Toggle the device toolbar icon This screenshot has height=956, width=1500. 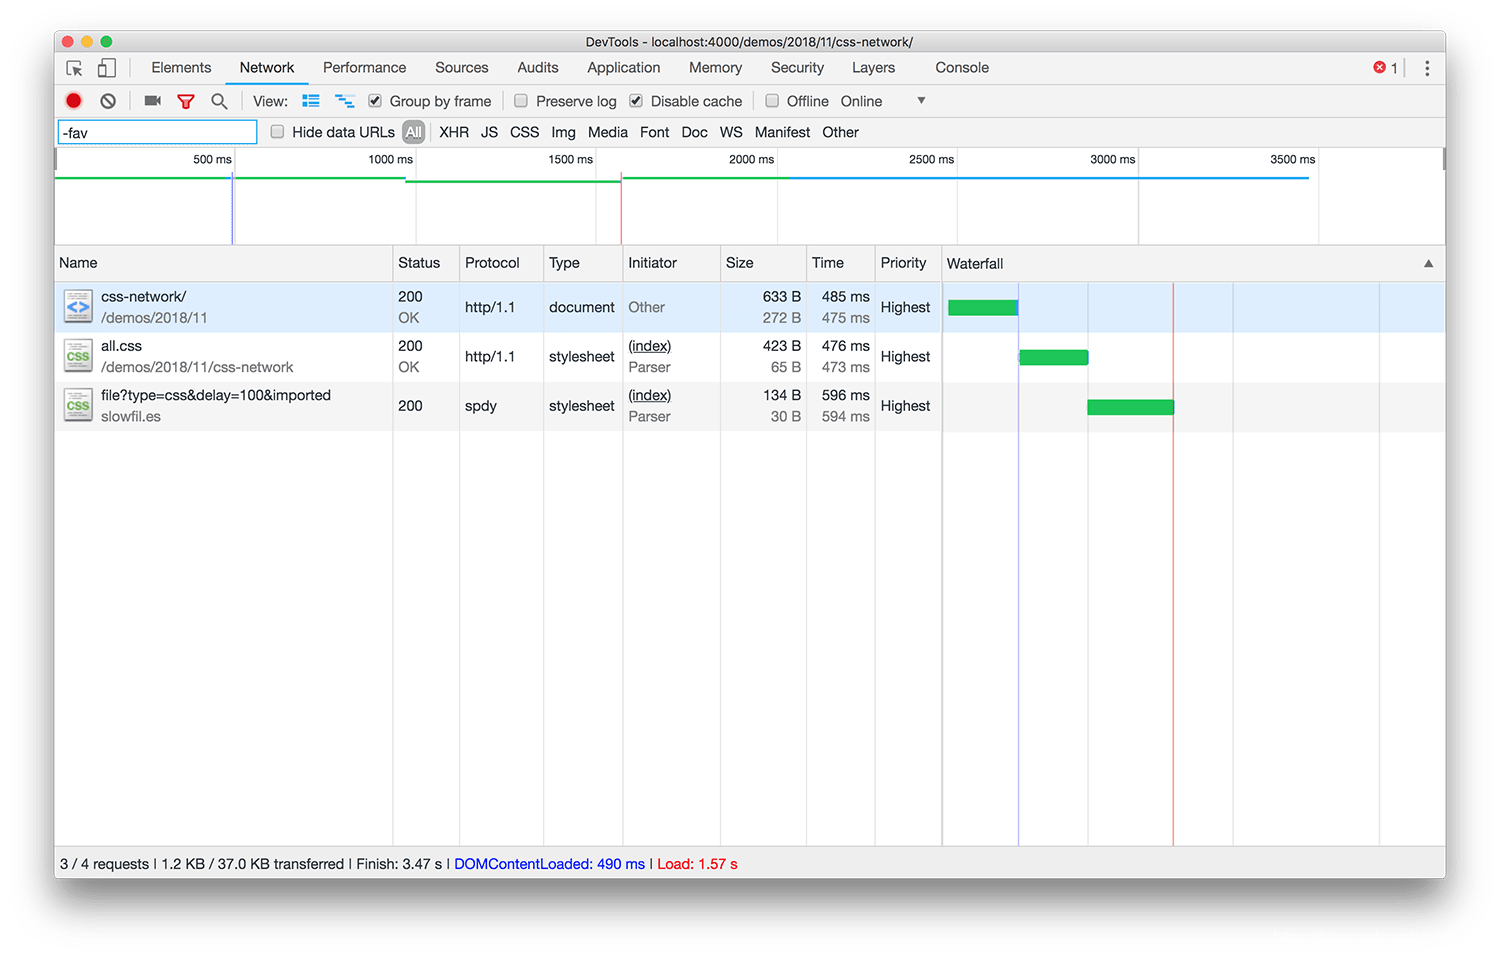[x=106, y=68]
